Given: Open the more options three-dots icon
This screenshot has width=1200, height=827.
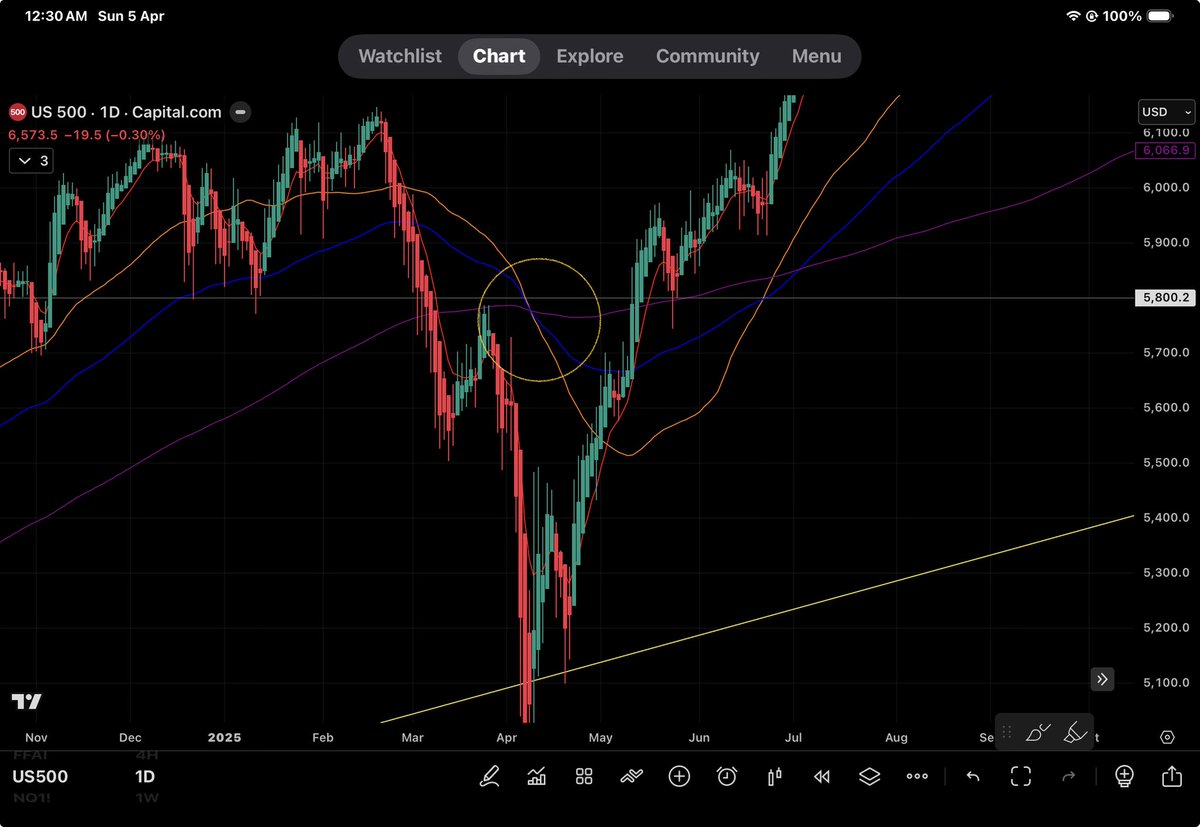Looking at the screenshot, I should [917, 776].
